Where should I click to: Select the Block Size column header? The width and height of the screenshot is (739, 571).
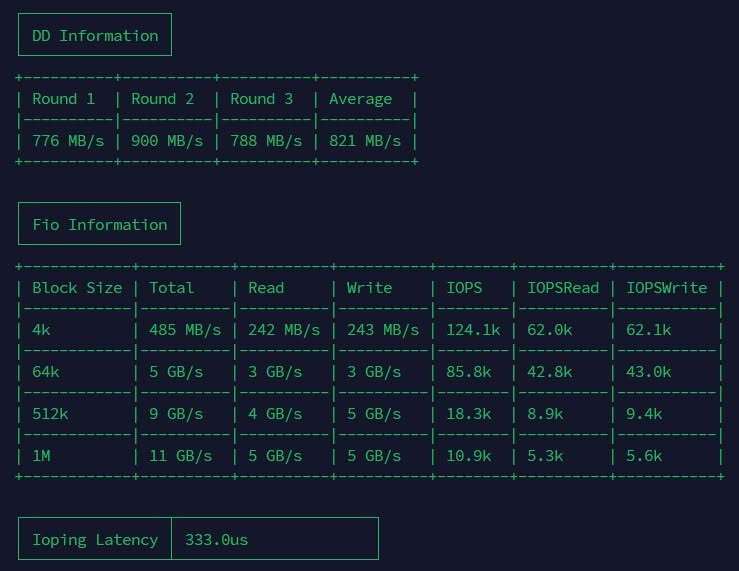[77, 288]
